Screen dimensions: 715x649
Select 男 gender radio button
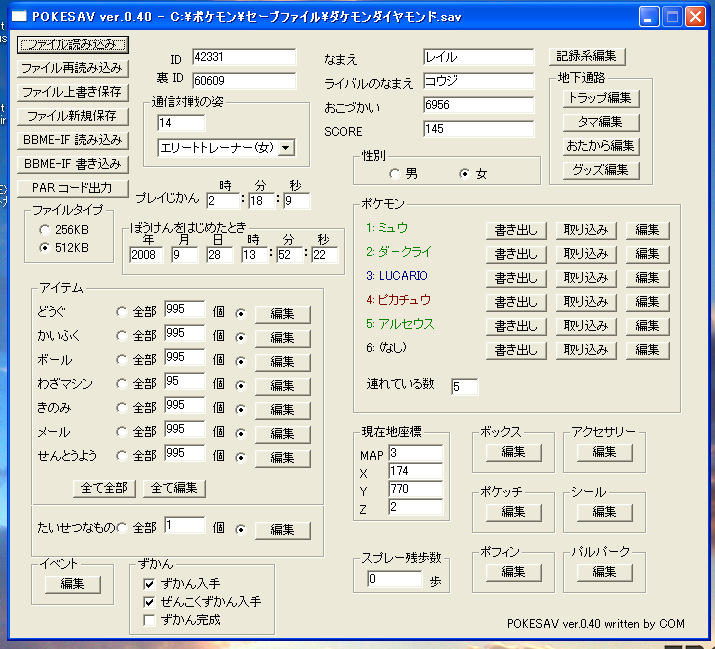coord(394,174)
